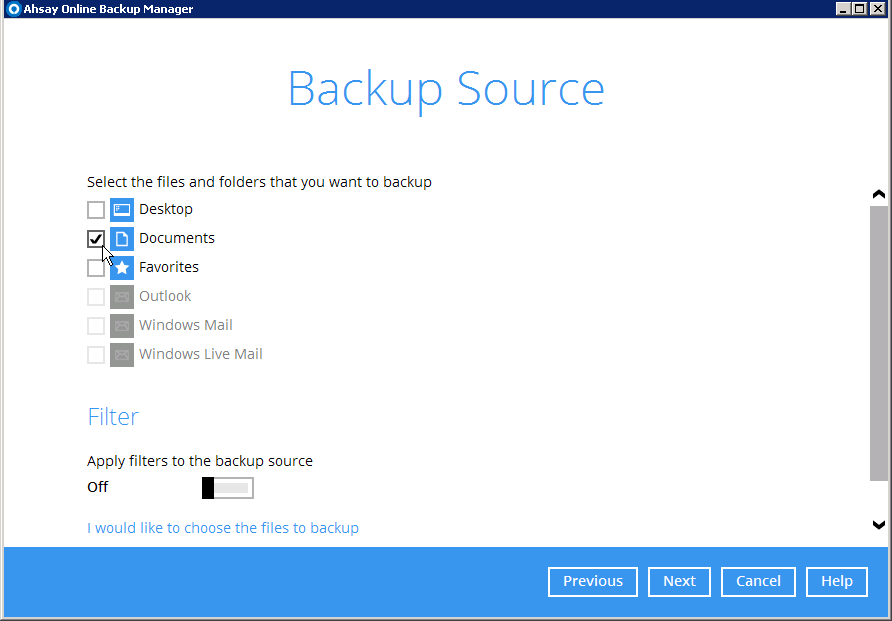Click the 'Backup Source' page title
Image resolution: width=892 pixels, height=621 pixels.
447,90
